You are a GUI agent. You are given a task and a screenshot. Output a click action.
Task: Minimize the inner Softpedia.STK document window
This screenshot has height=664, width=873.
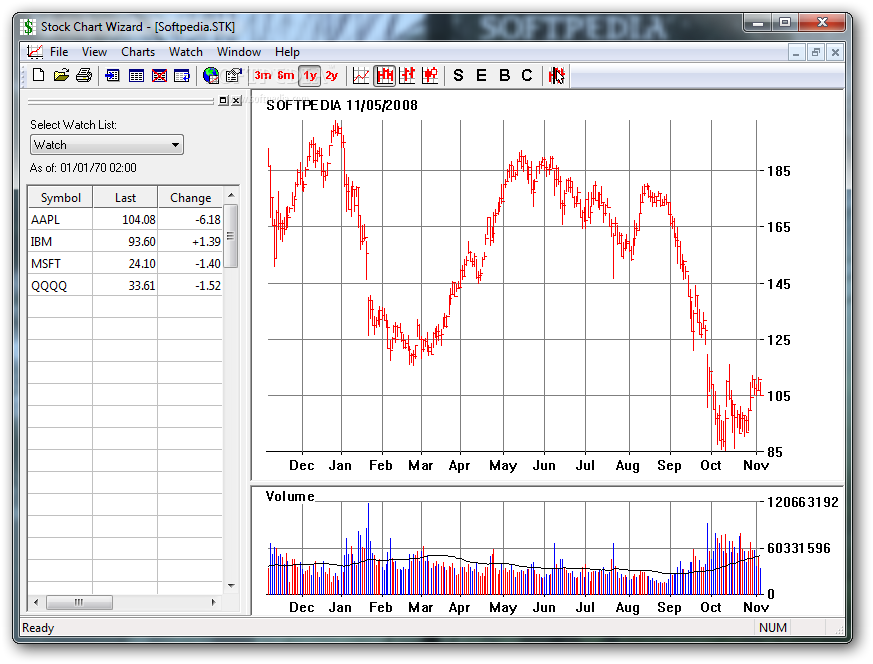coord(796,53)
